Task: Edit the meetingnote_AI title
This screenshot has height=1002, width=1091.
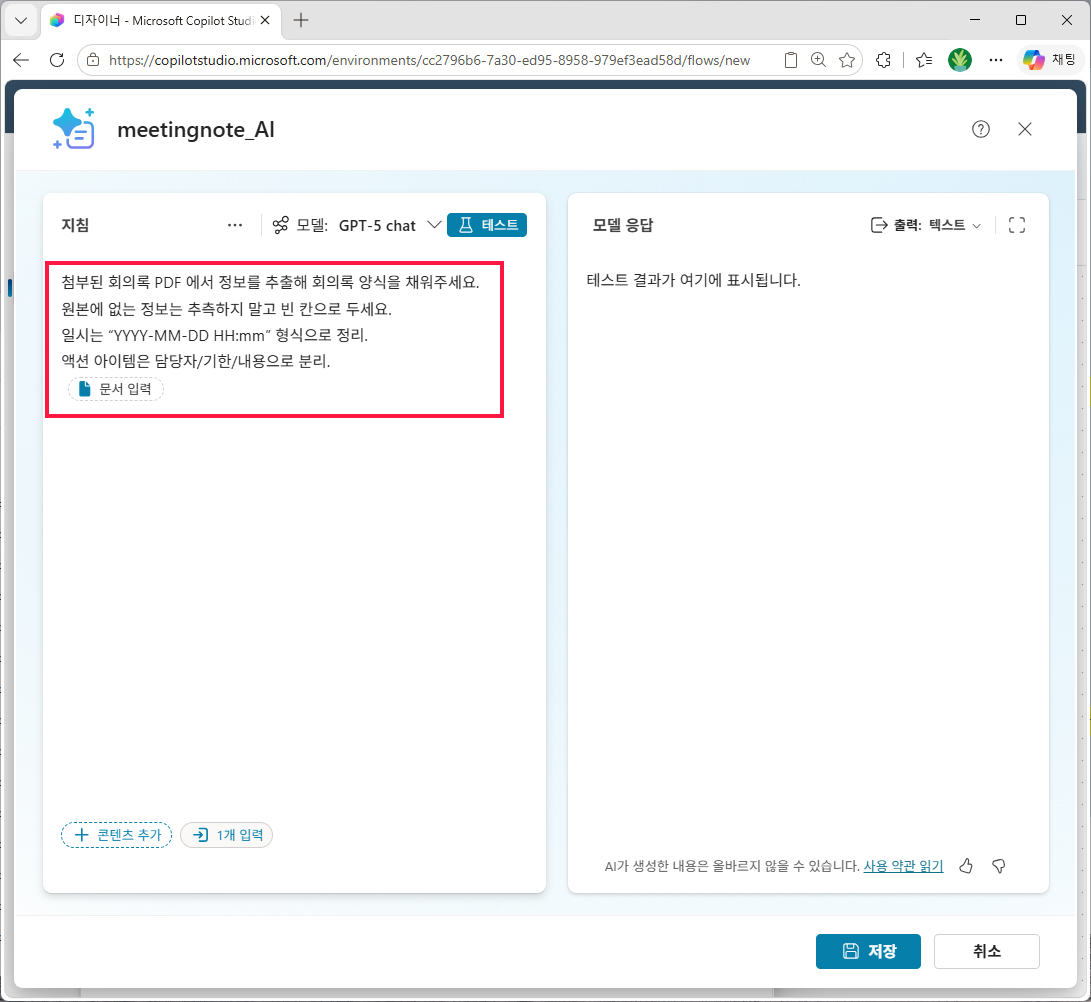Action: 196,129
